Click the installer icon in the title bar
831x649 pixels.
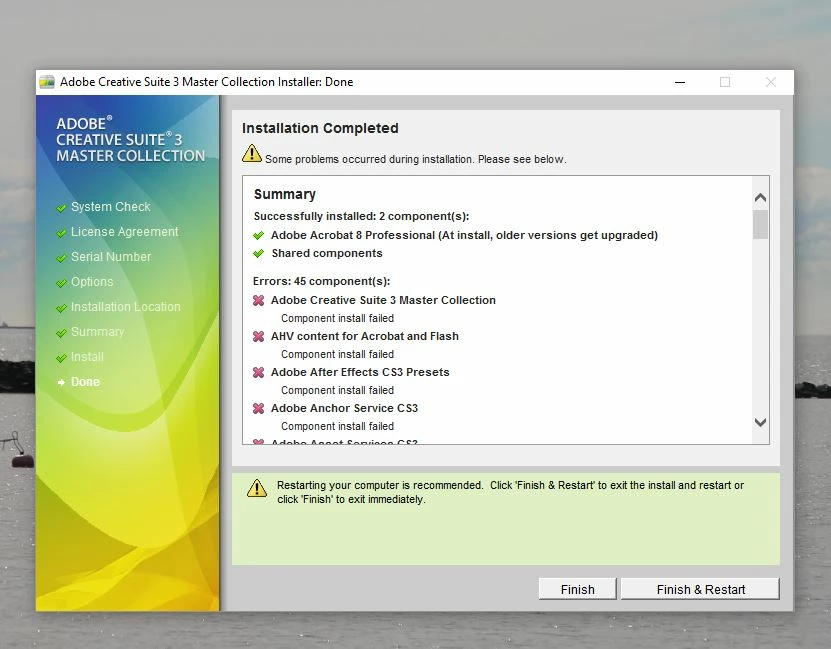[x=47, y=82]
